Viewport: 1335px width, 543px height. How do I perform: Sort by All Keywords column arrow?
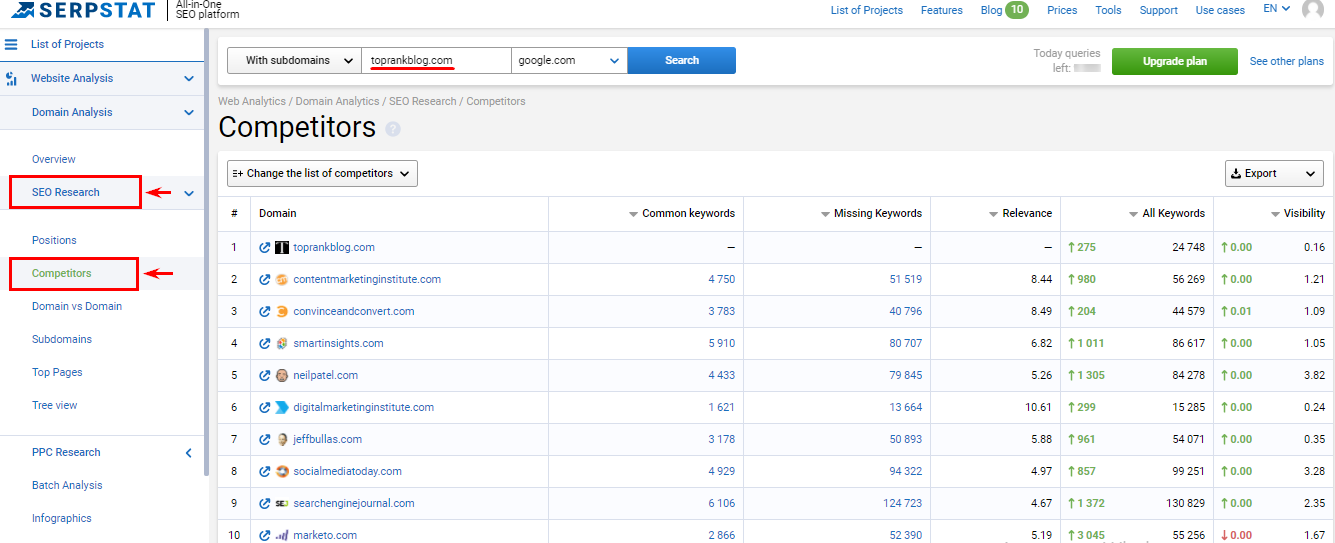1134,214
